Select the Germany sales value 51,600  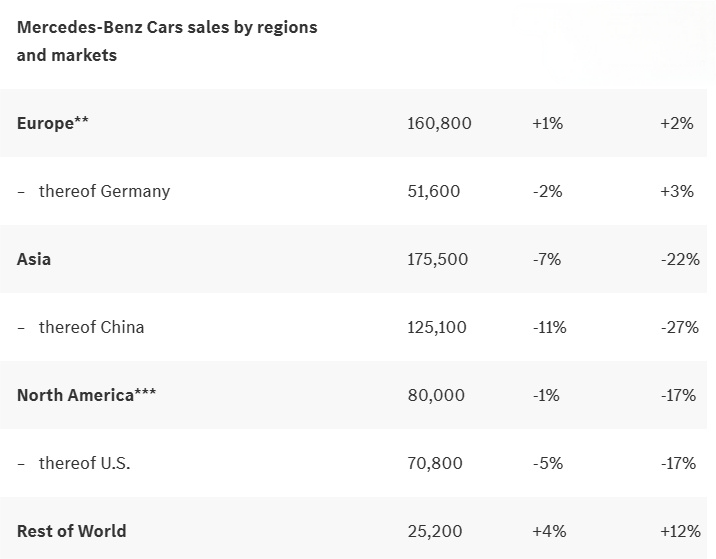434,191
